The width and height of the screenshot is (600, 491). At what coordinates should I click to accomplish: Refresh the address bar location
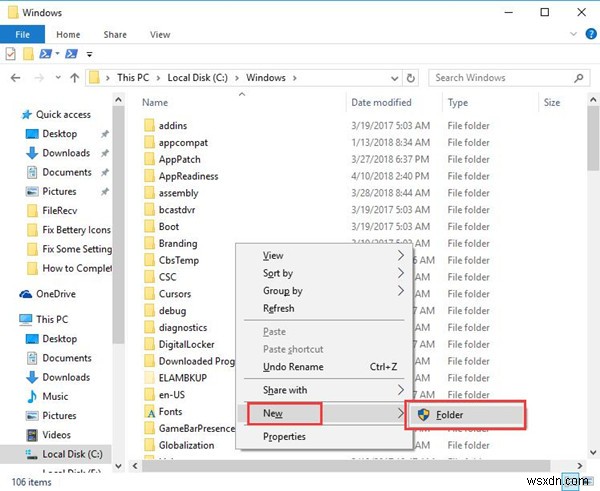[x=411, y=78]
